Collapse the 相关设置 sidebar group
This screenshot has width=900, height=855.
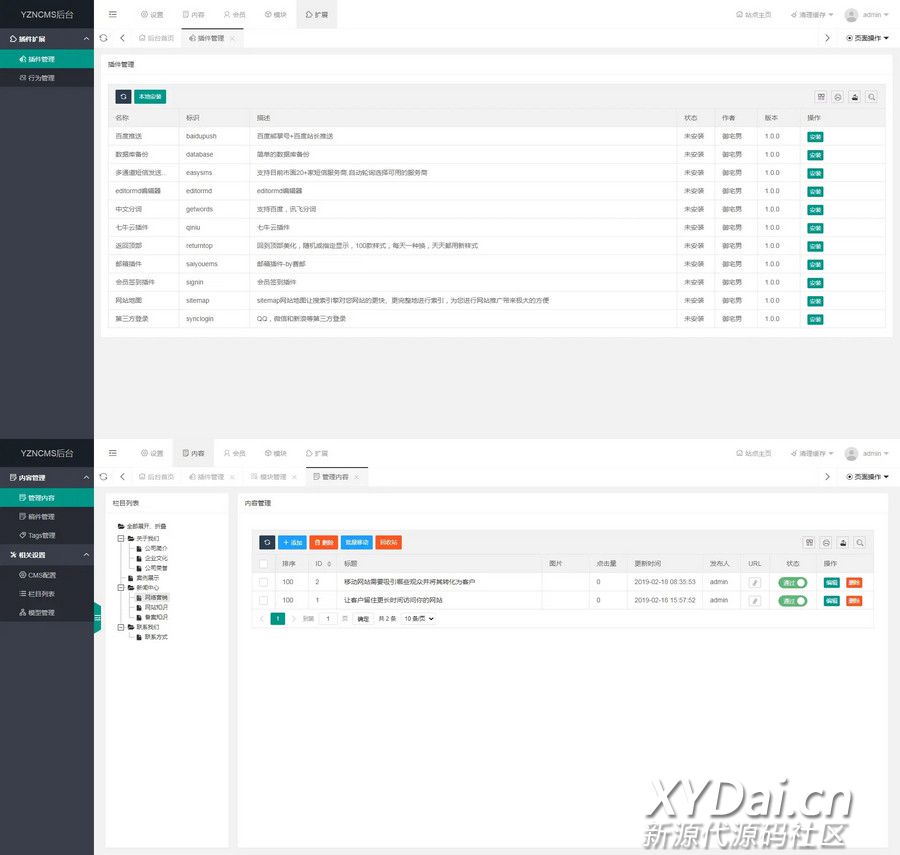[86, 555]
